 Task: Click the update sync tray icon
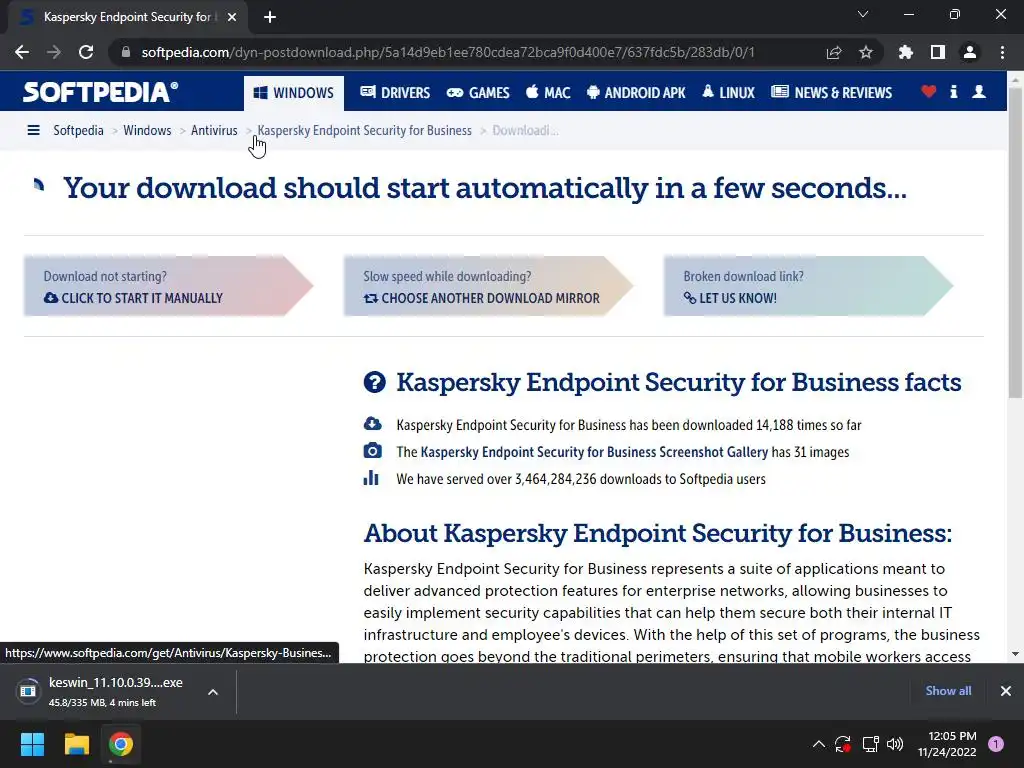842,744
